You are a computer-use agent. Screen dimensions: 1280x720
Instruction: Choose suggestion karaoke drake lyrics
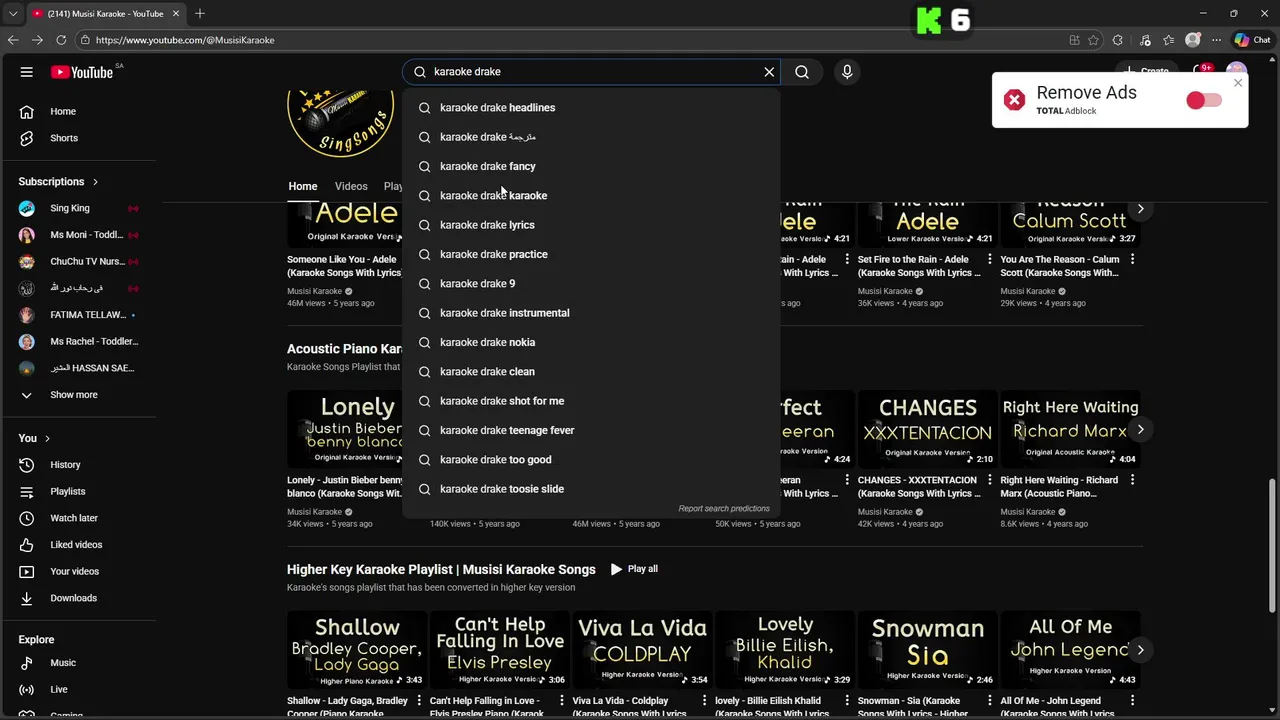coord(591,225)
